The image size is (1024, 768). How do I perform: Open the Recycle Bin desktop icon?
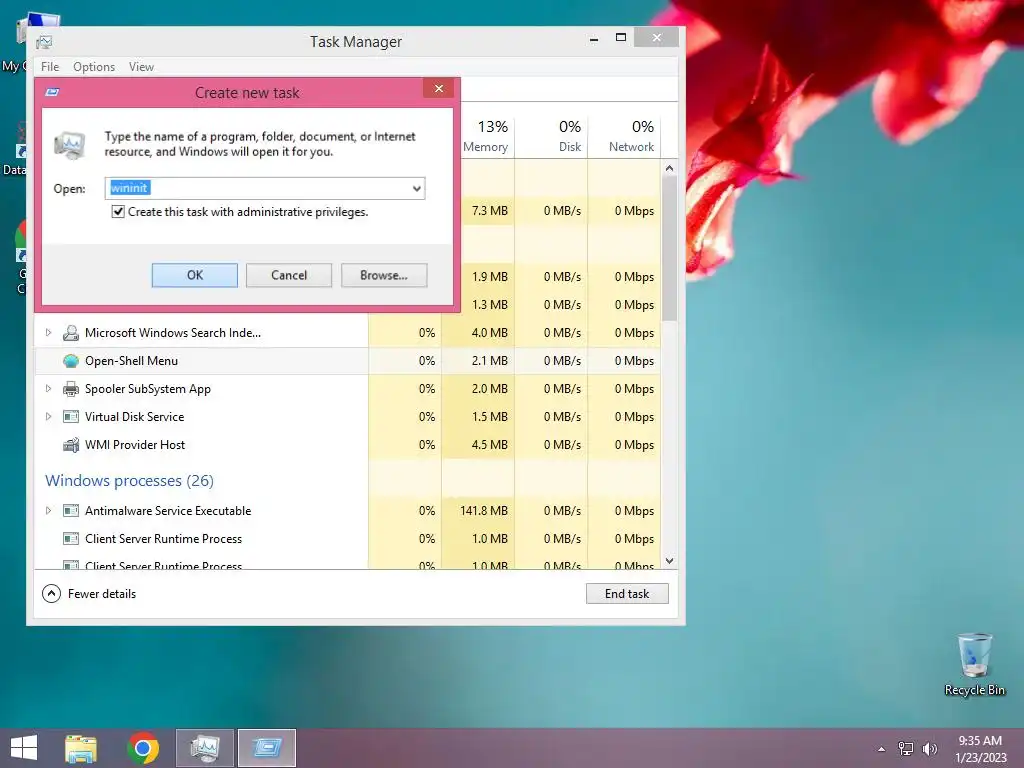974,665
